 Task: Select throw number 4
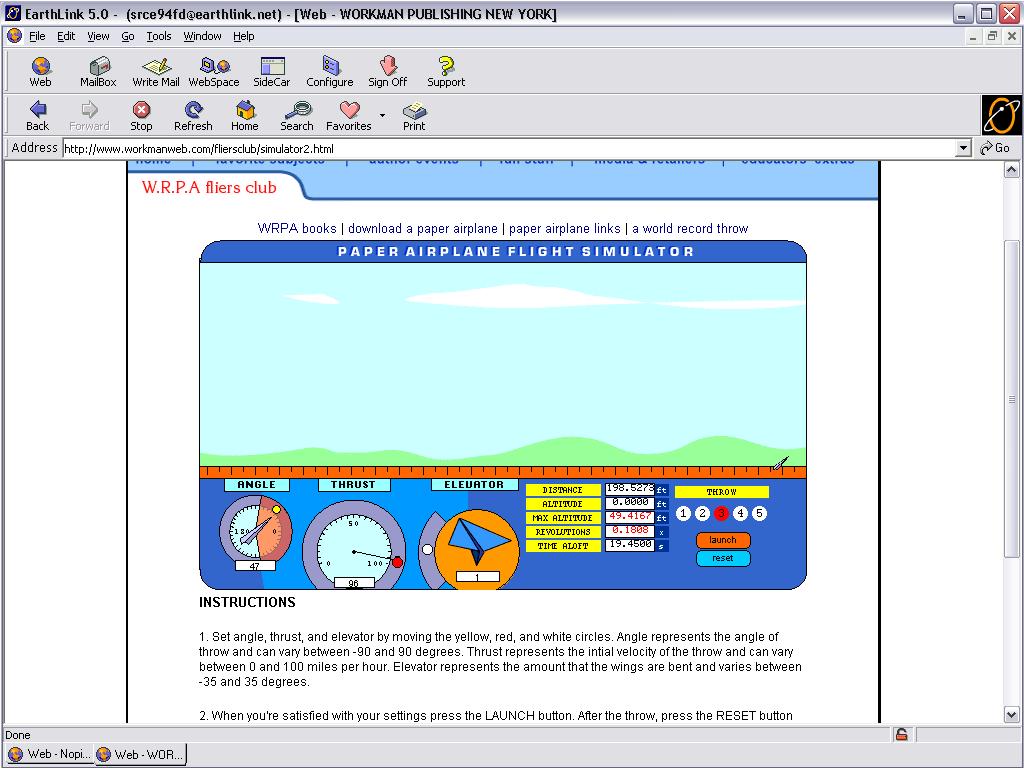tap(740, 514)
